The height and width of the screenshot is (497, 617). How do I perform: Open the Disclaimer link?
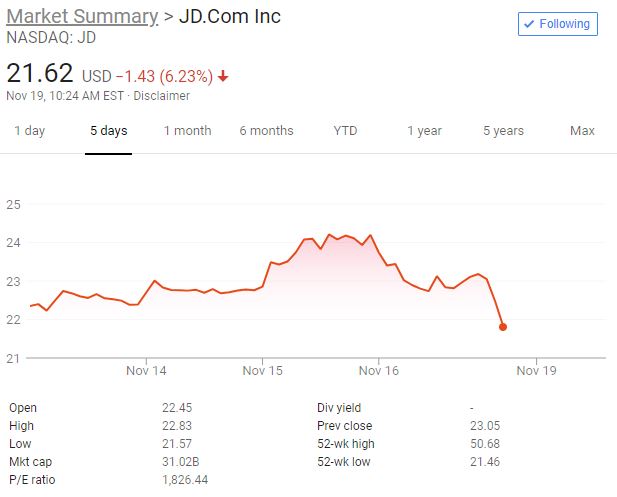click(x=161, y=96)
